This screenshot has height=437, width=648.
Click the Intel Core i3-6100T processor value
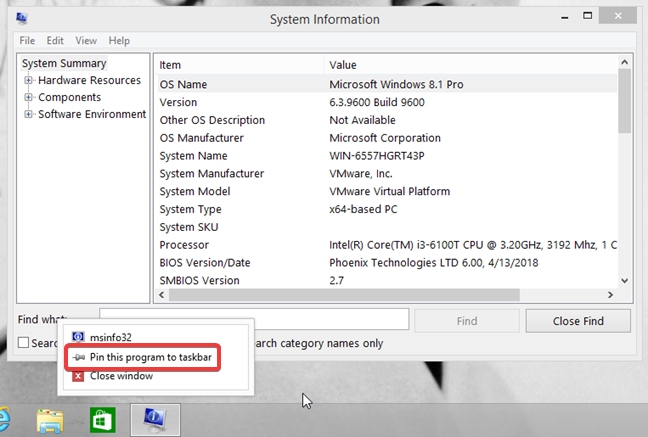tap(473, 245)
